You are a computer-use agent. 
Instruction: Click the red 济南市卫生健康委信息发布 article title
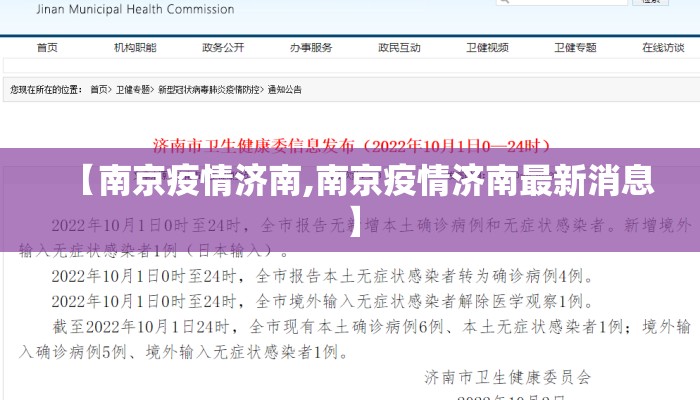(x=351, y=146)
